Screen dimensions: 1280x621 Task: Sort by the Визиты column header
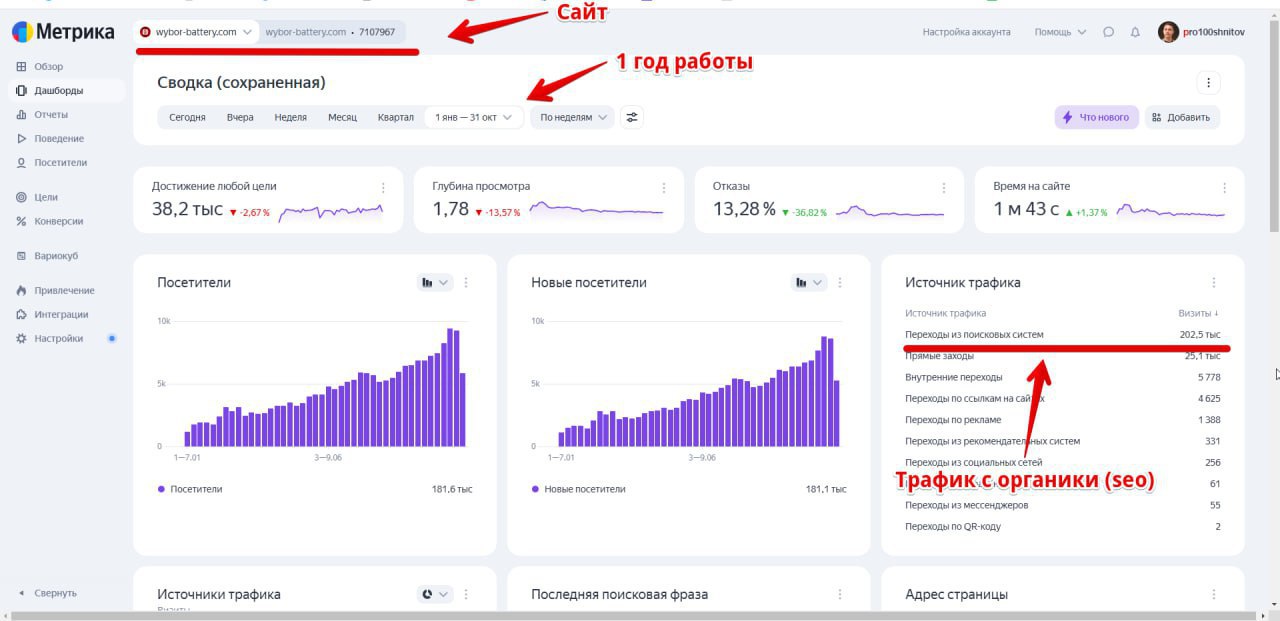(1199, 313)
